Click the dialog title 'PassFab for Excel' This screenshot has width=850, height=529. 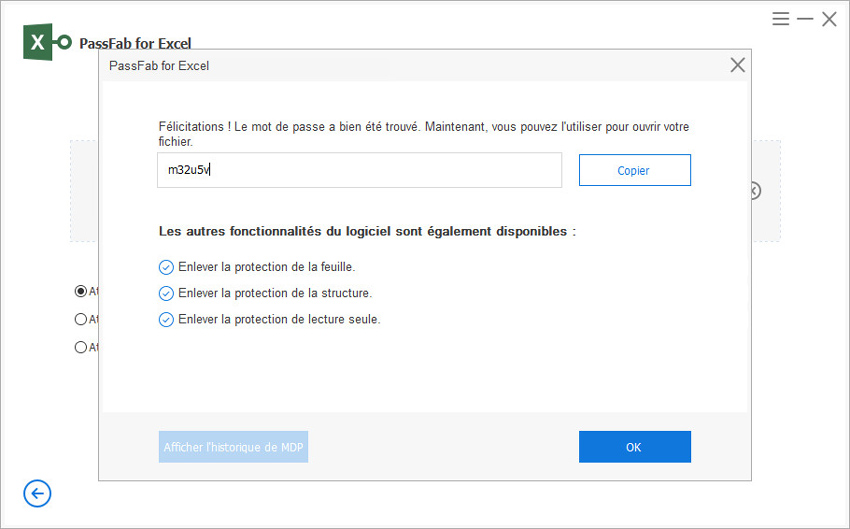pyautogui.click(x=159, y=66)
